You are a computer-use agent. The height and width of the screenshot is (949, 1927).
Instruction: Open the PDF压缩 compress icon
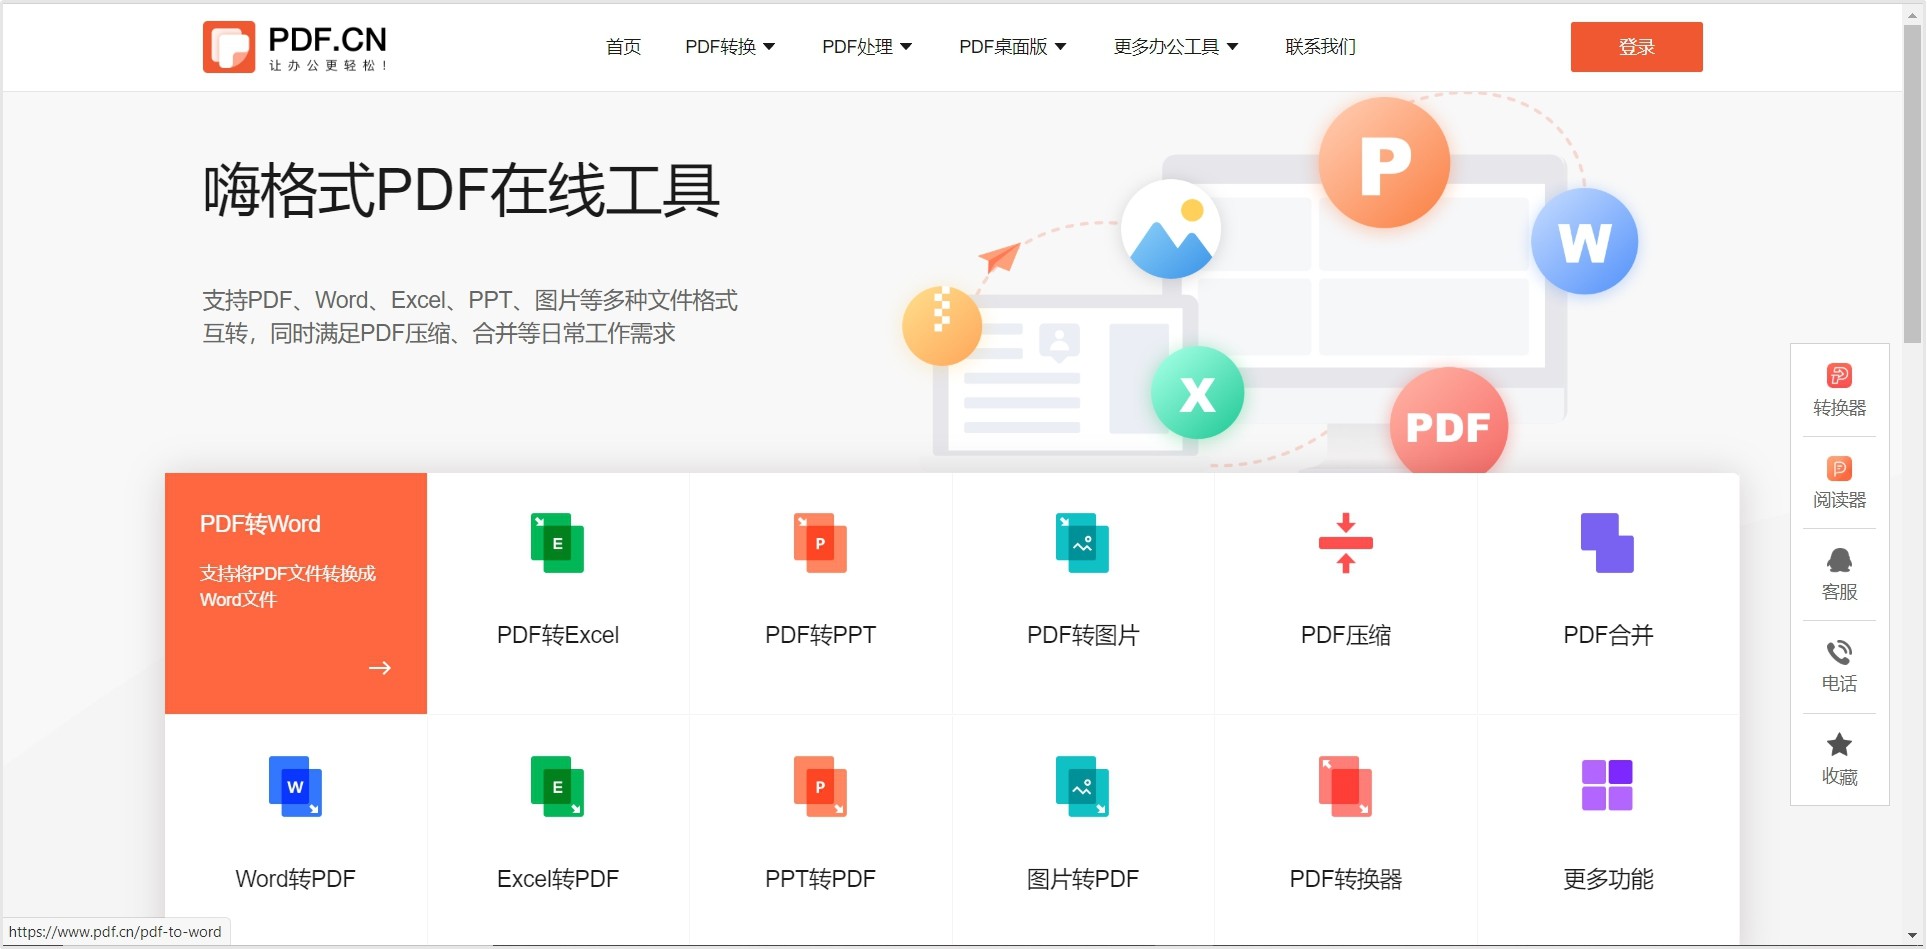[x=1345, y=543]
